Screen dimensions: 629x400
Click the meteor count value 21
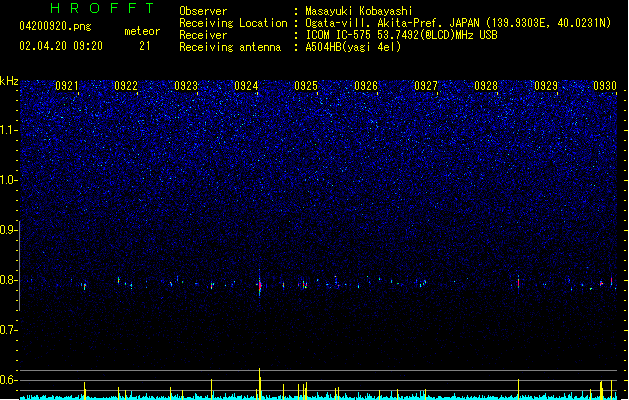tap(145, 46)
